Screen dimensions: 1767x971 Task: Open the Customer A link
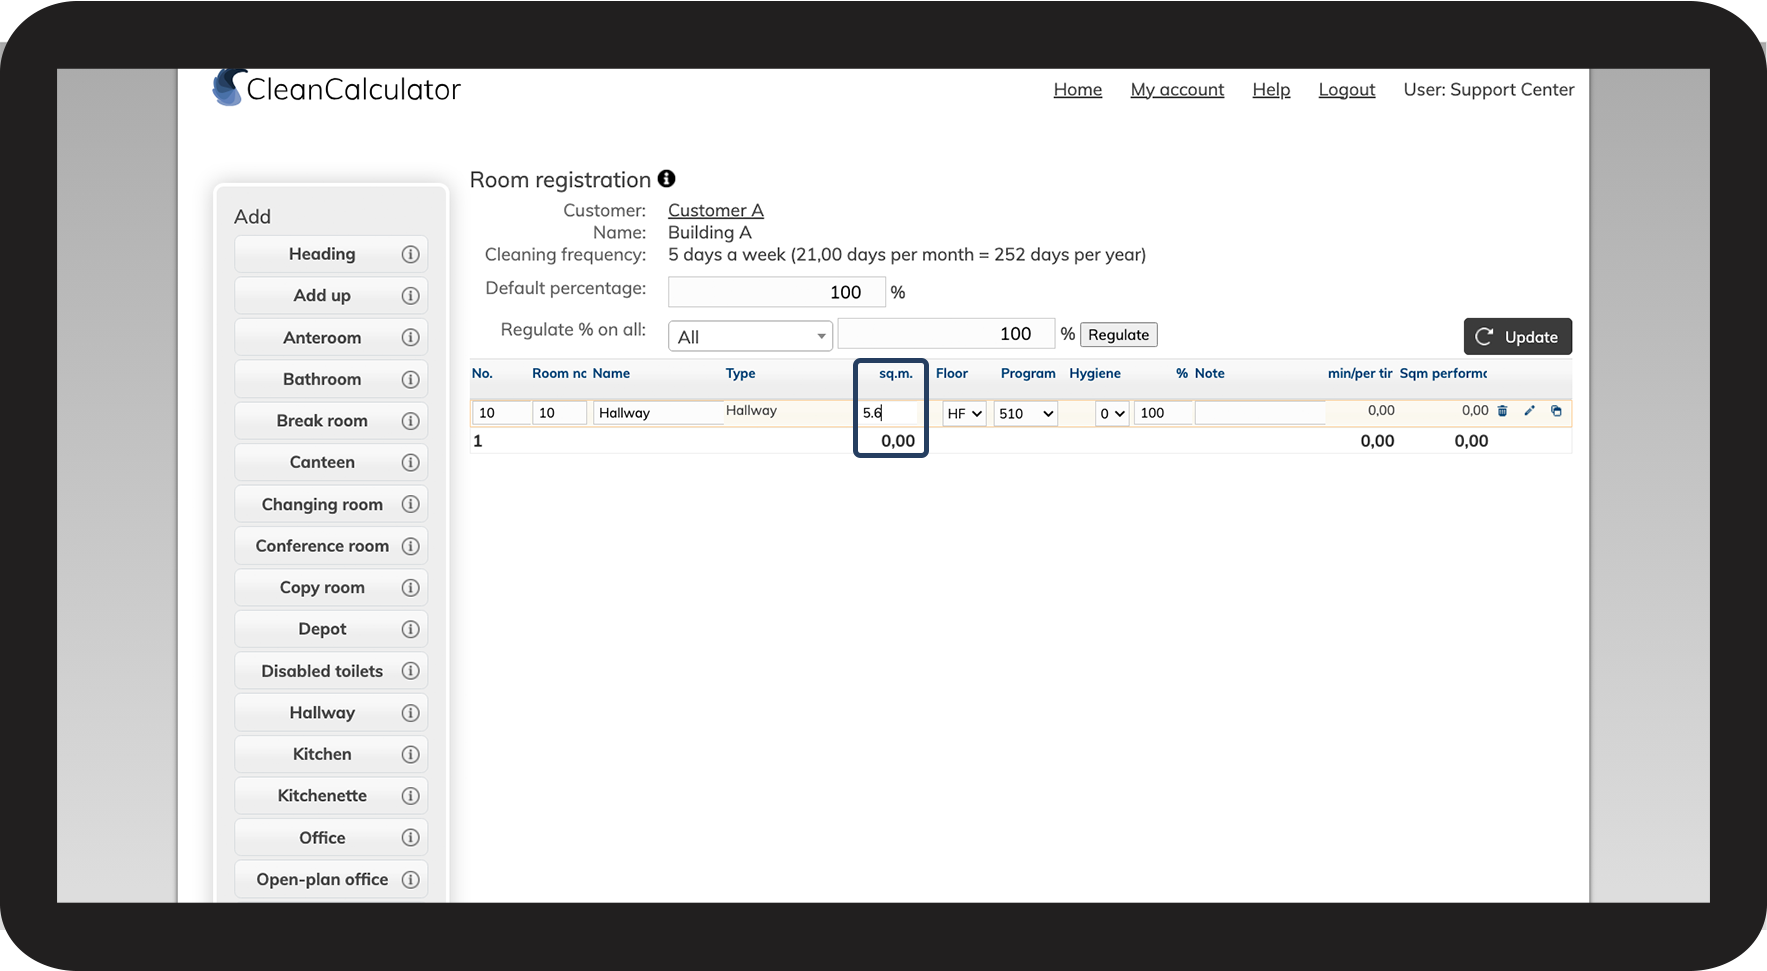pos(715,210)
